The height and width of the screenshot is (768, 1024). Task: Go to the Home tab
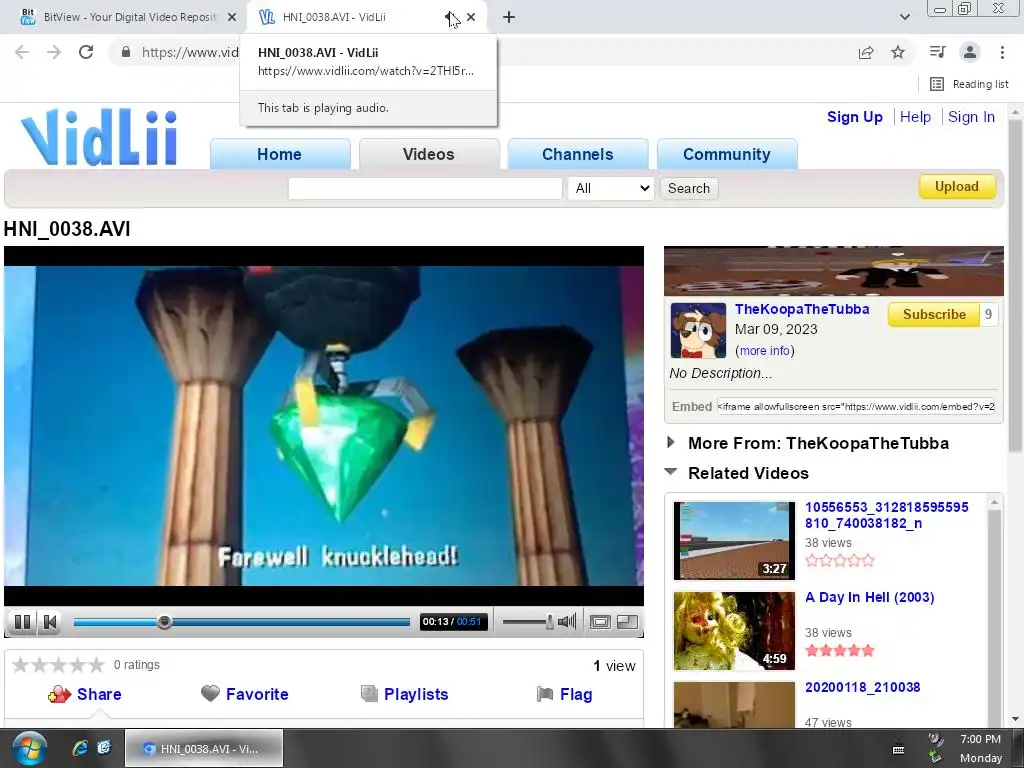click(x=280, y=154)
